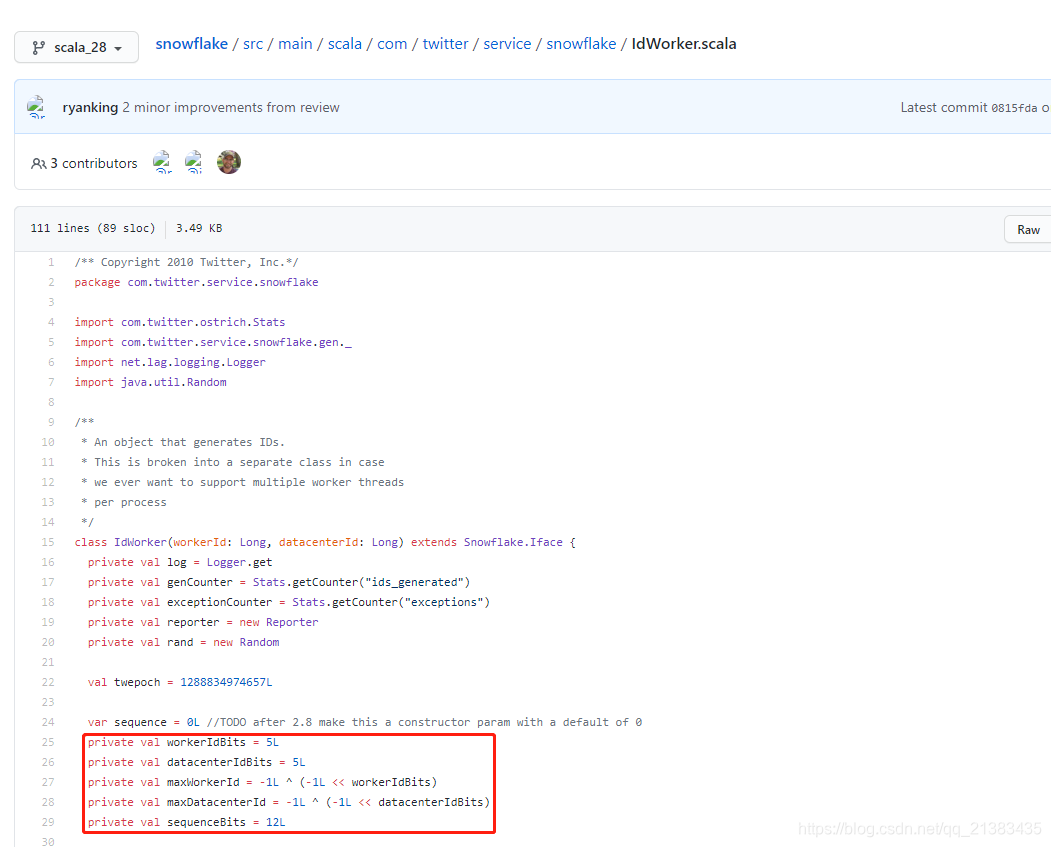Select line number 25
This screenshot has width=1051, height=847.
[x=48, y=742]
